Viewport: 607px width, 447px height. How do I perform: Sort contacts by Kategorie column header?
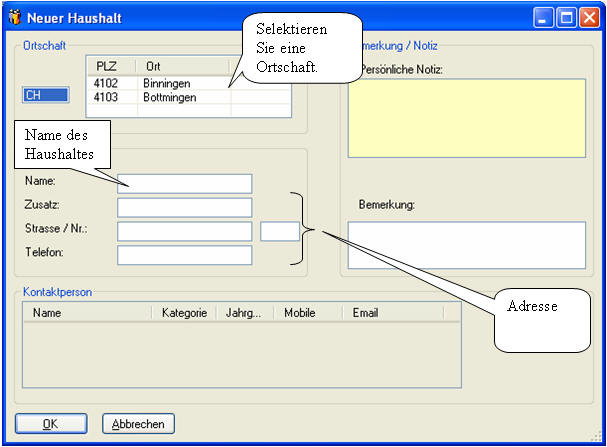pos(184,313)
